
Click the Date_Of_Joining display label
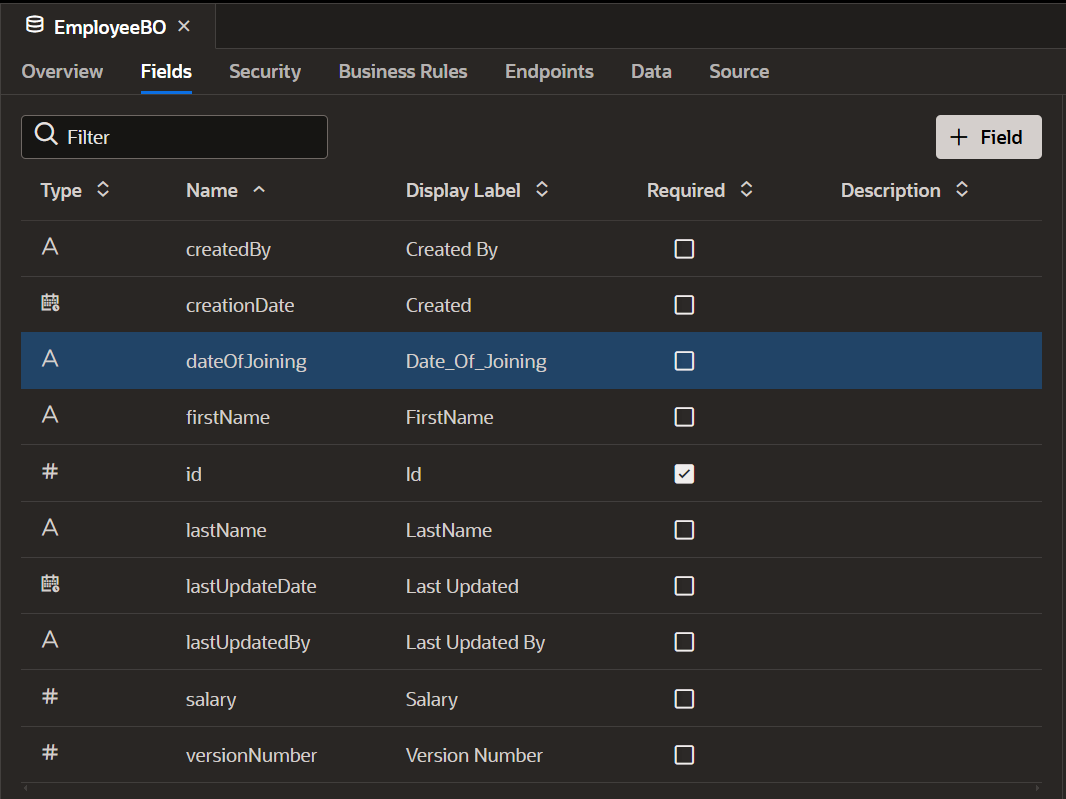(476, 361)
